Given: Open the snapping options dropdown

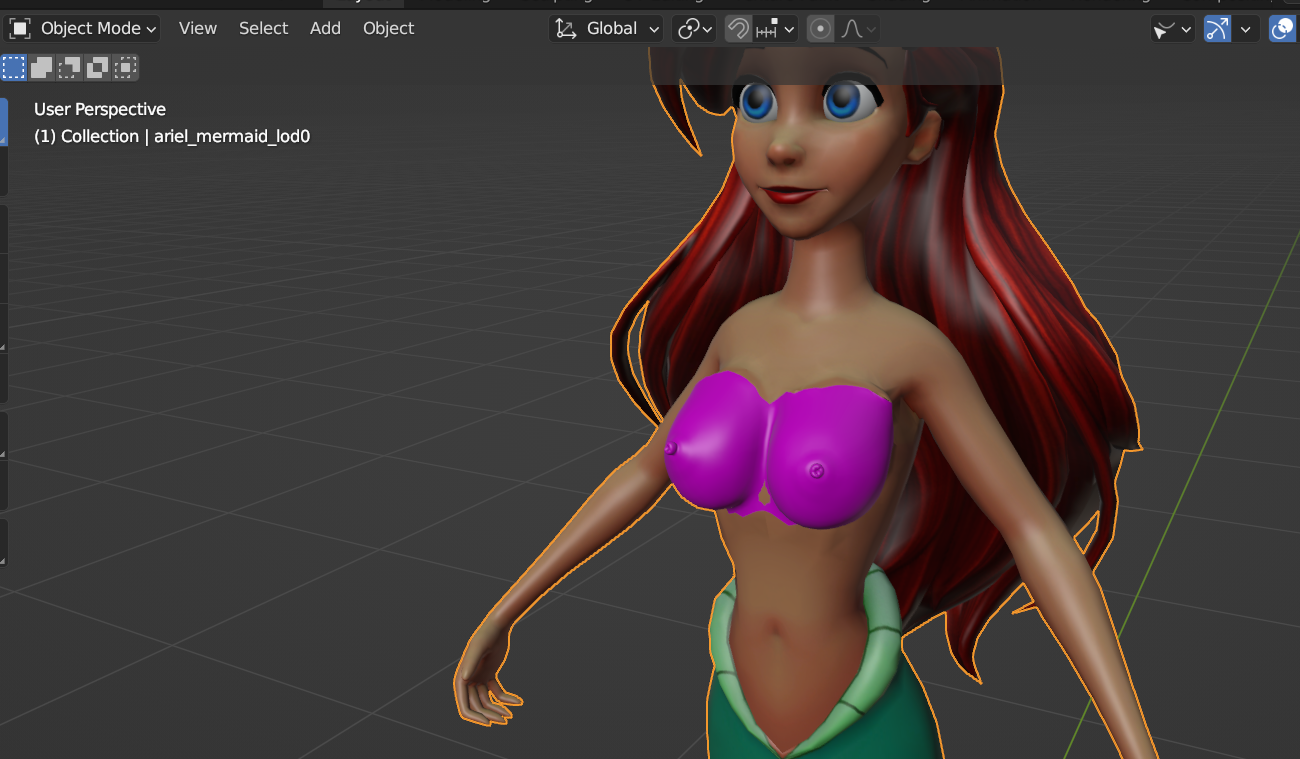Looking at the screenshot, I should [x=775, y=29].
